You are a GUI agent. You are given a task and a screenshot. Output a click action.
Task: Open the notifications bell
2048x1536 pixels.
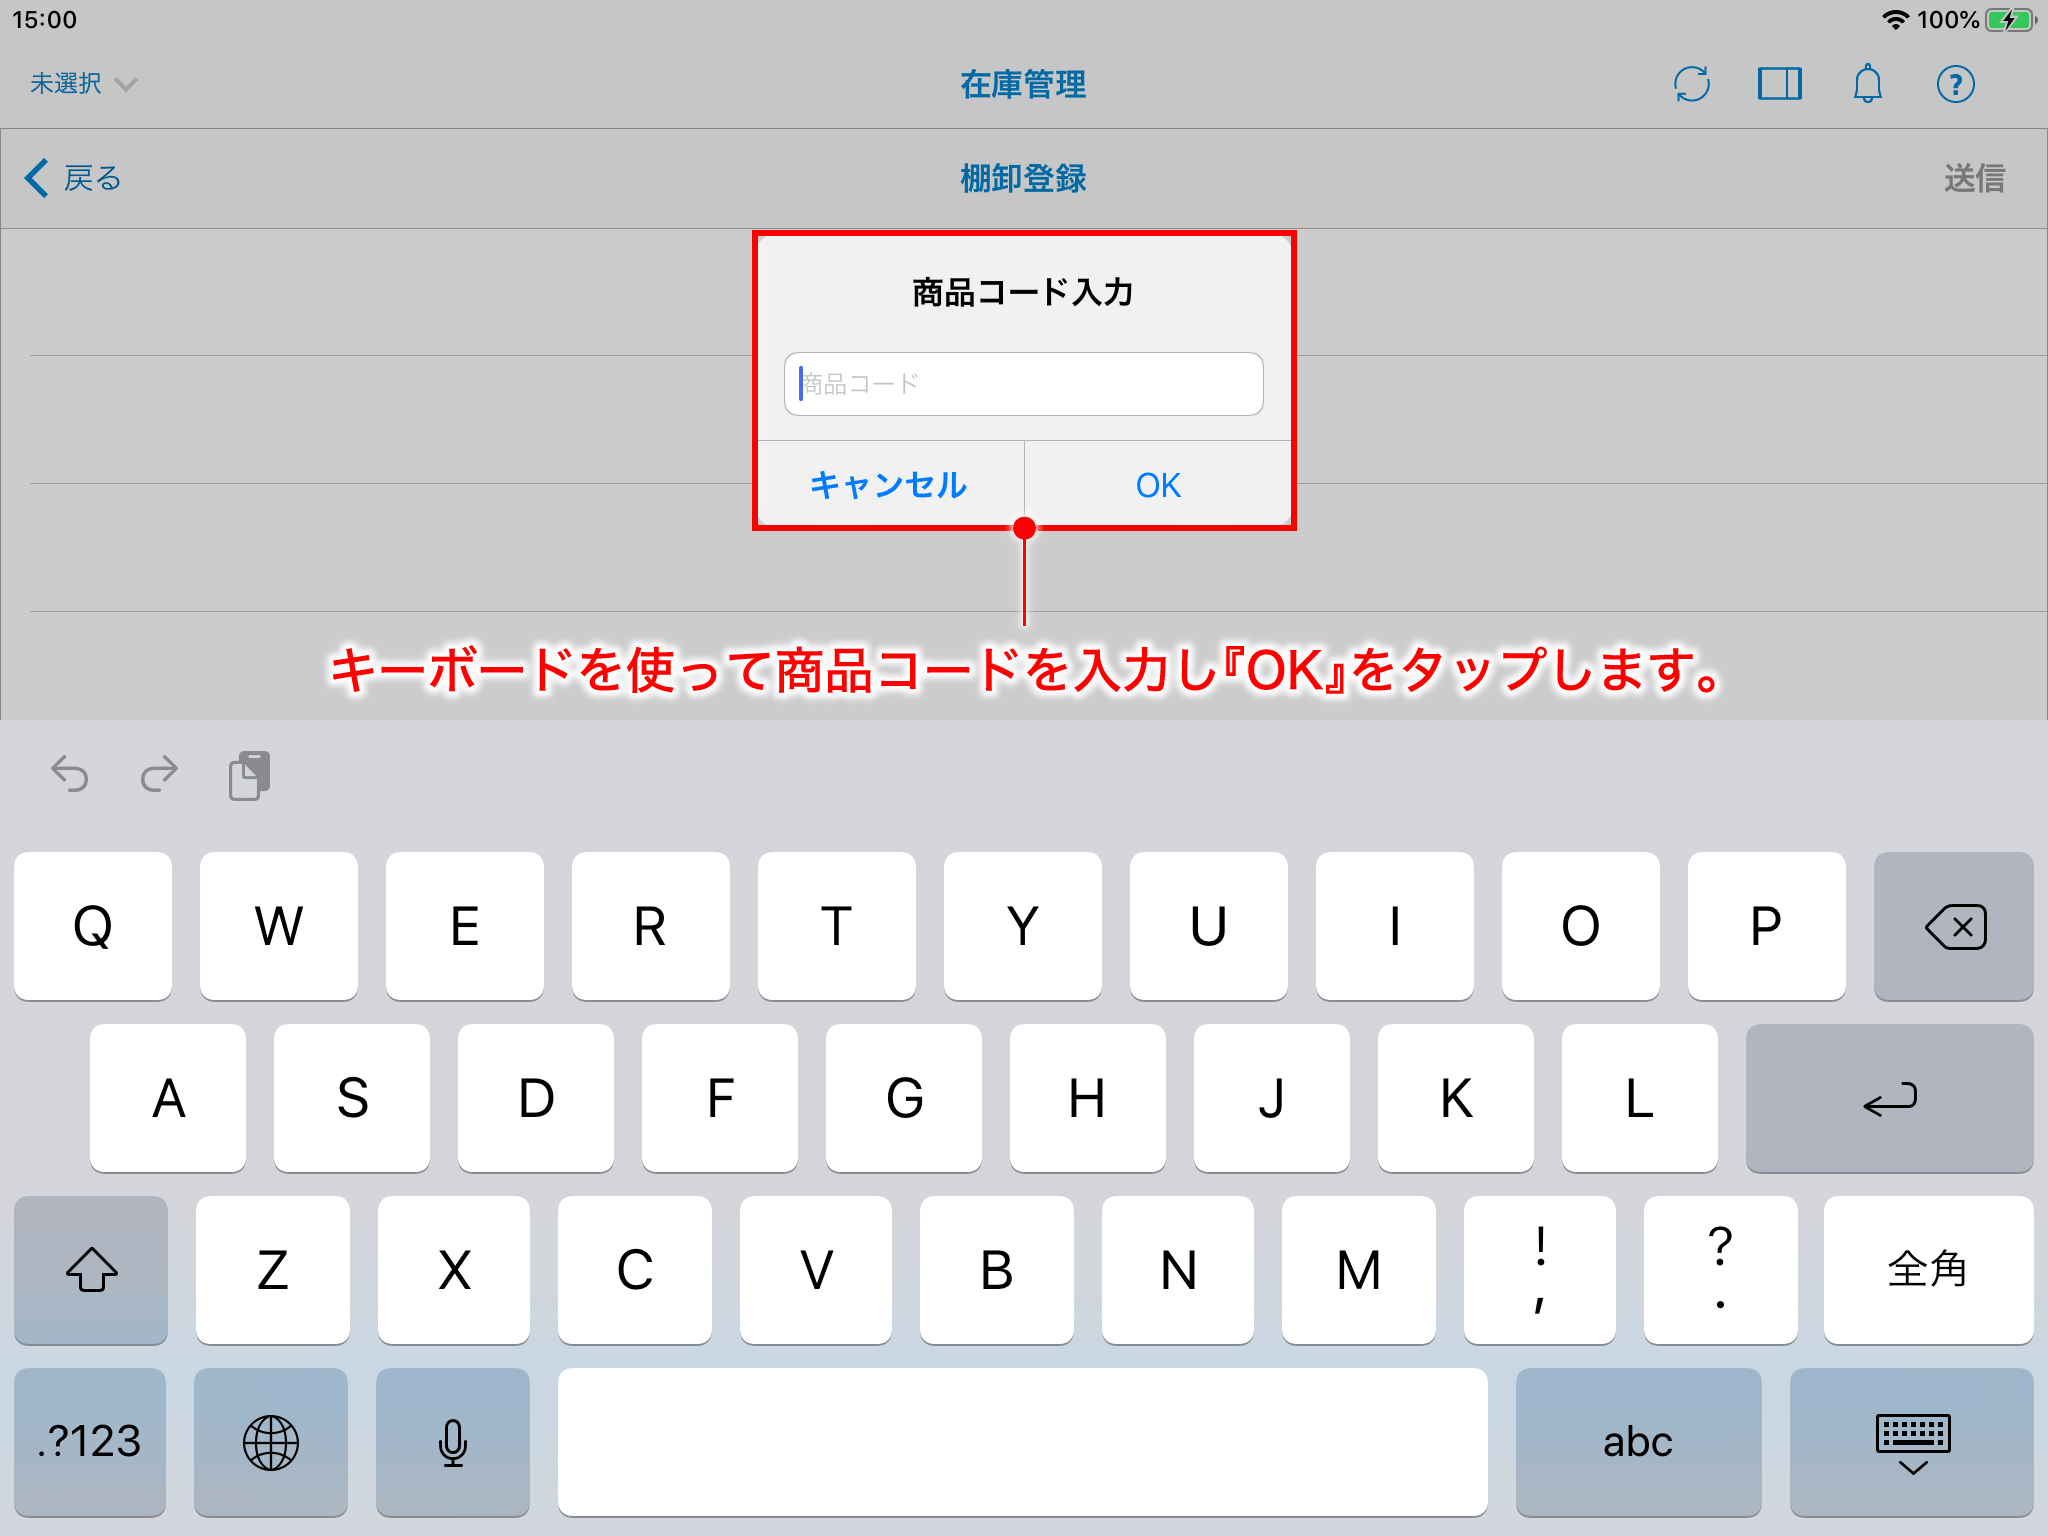pos(1867,84)
